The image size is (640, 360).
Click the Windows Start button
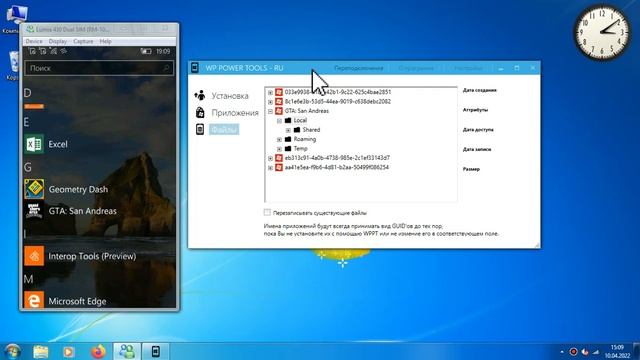[x=13, y=351]
